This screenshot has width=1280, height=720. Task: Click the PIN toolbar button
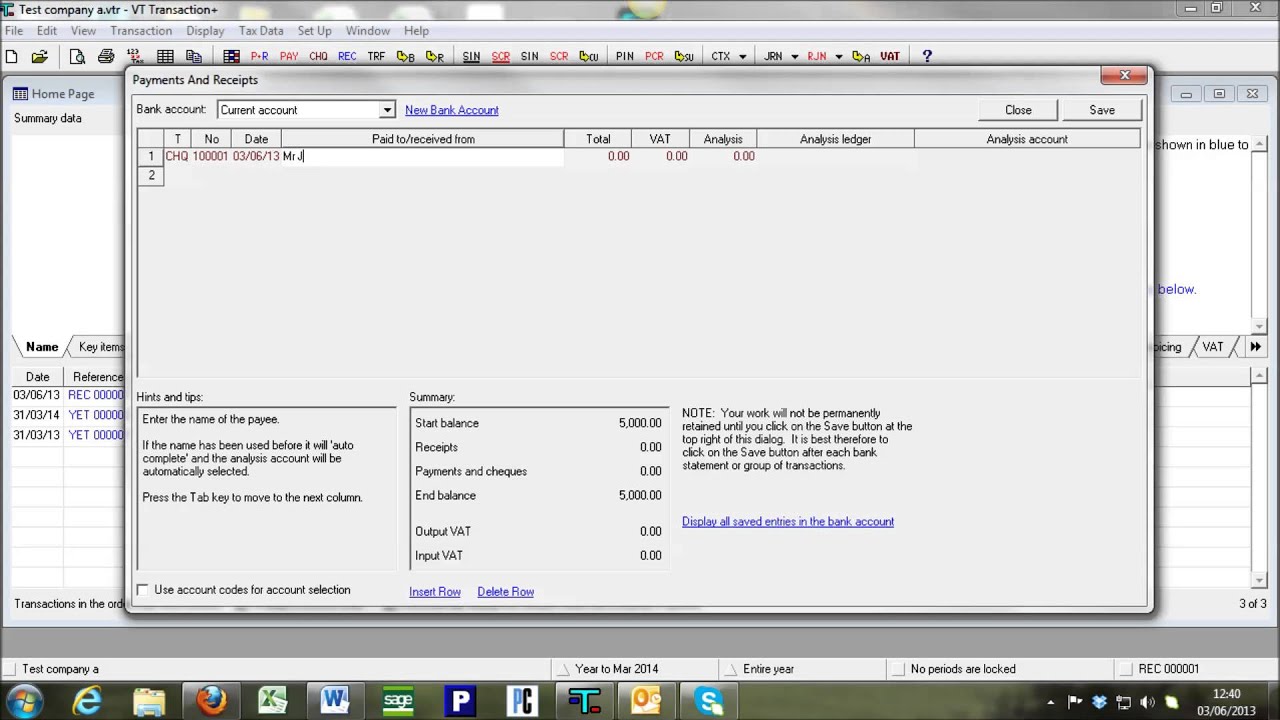(625, 57)
